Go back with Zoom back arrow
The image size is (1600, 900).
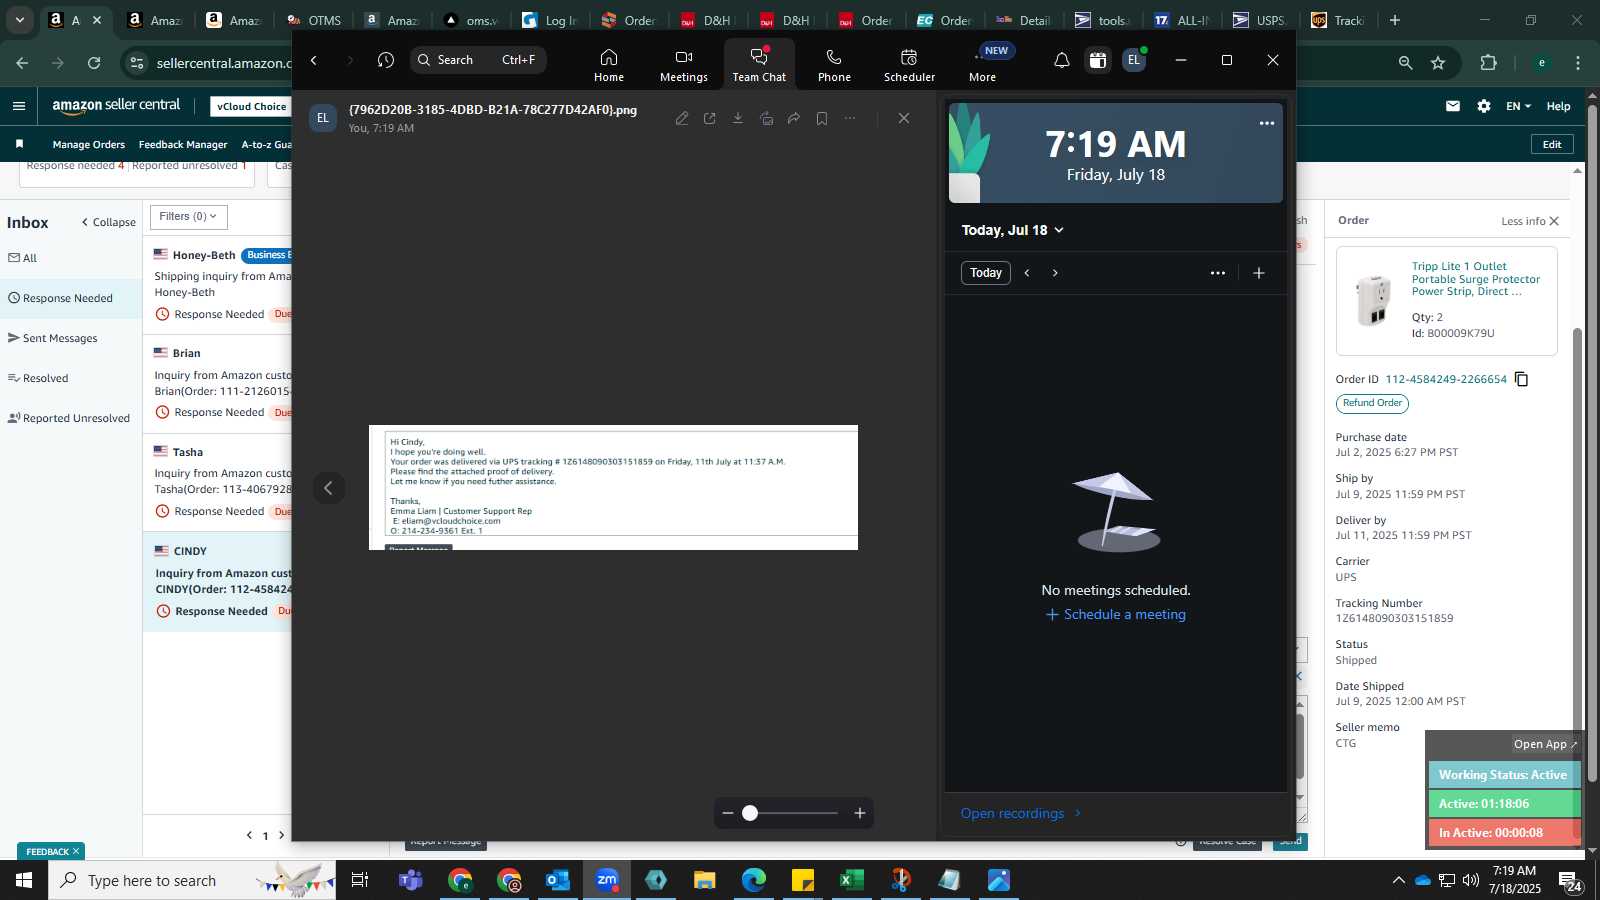314,60
